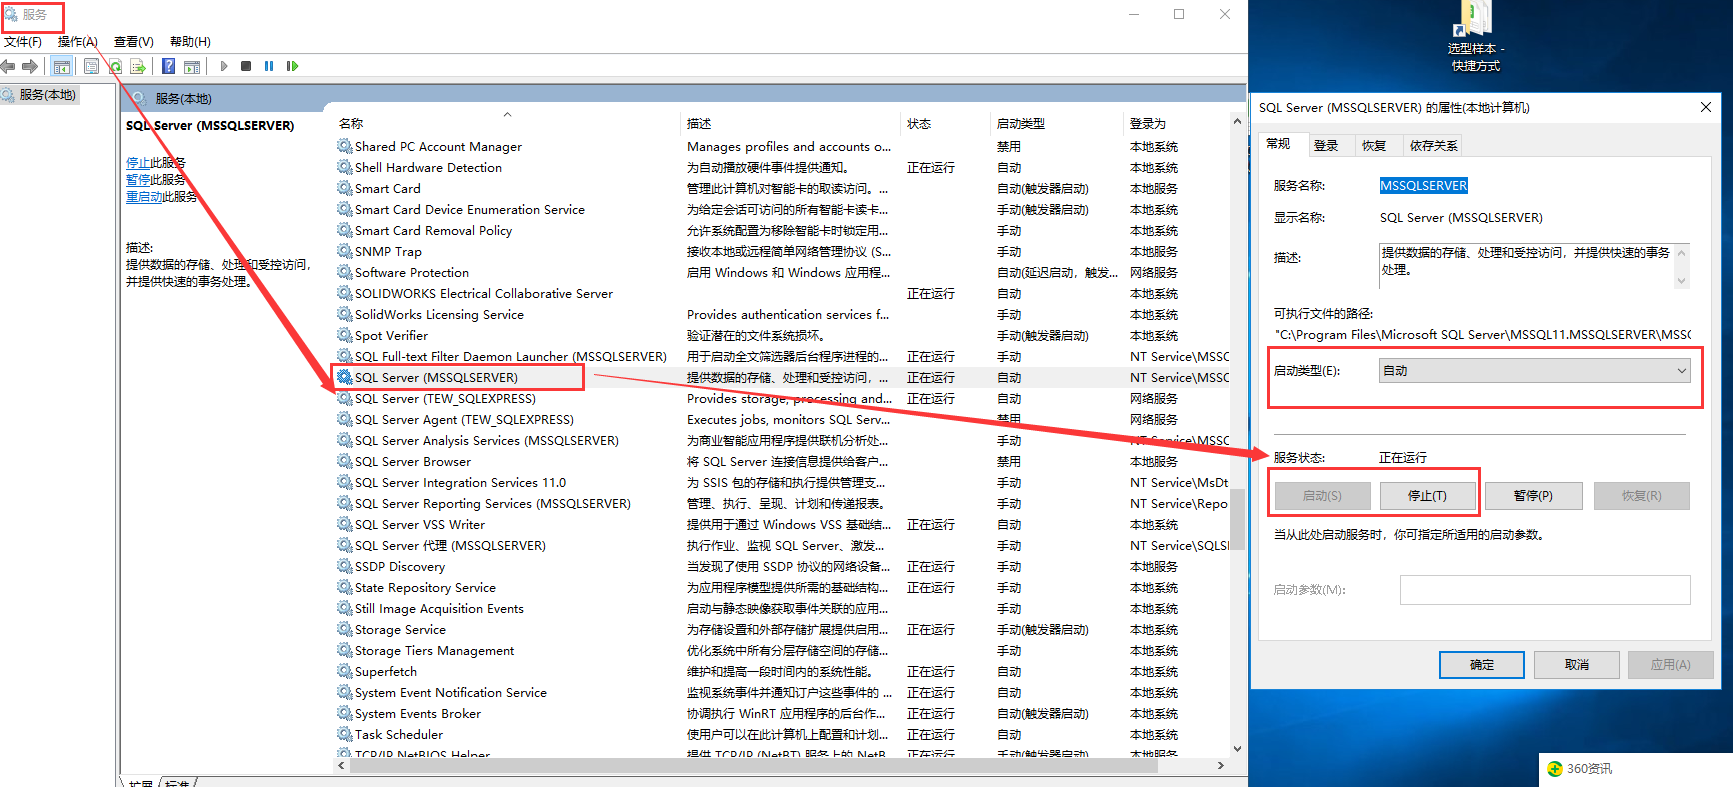Select the SQL Server Reporting Services (MSSQLSERVER) row
Image resolution: width=1733 pixels, height=787 pixels.
tap(783, 503)
